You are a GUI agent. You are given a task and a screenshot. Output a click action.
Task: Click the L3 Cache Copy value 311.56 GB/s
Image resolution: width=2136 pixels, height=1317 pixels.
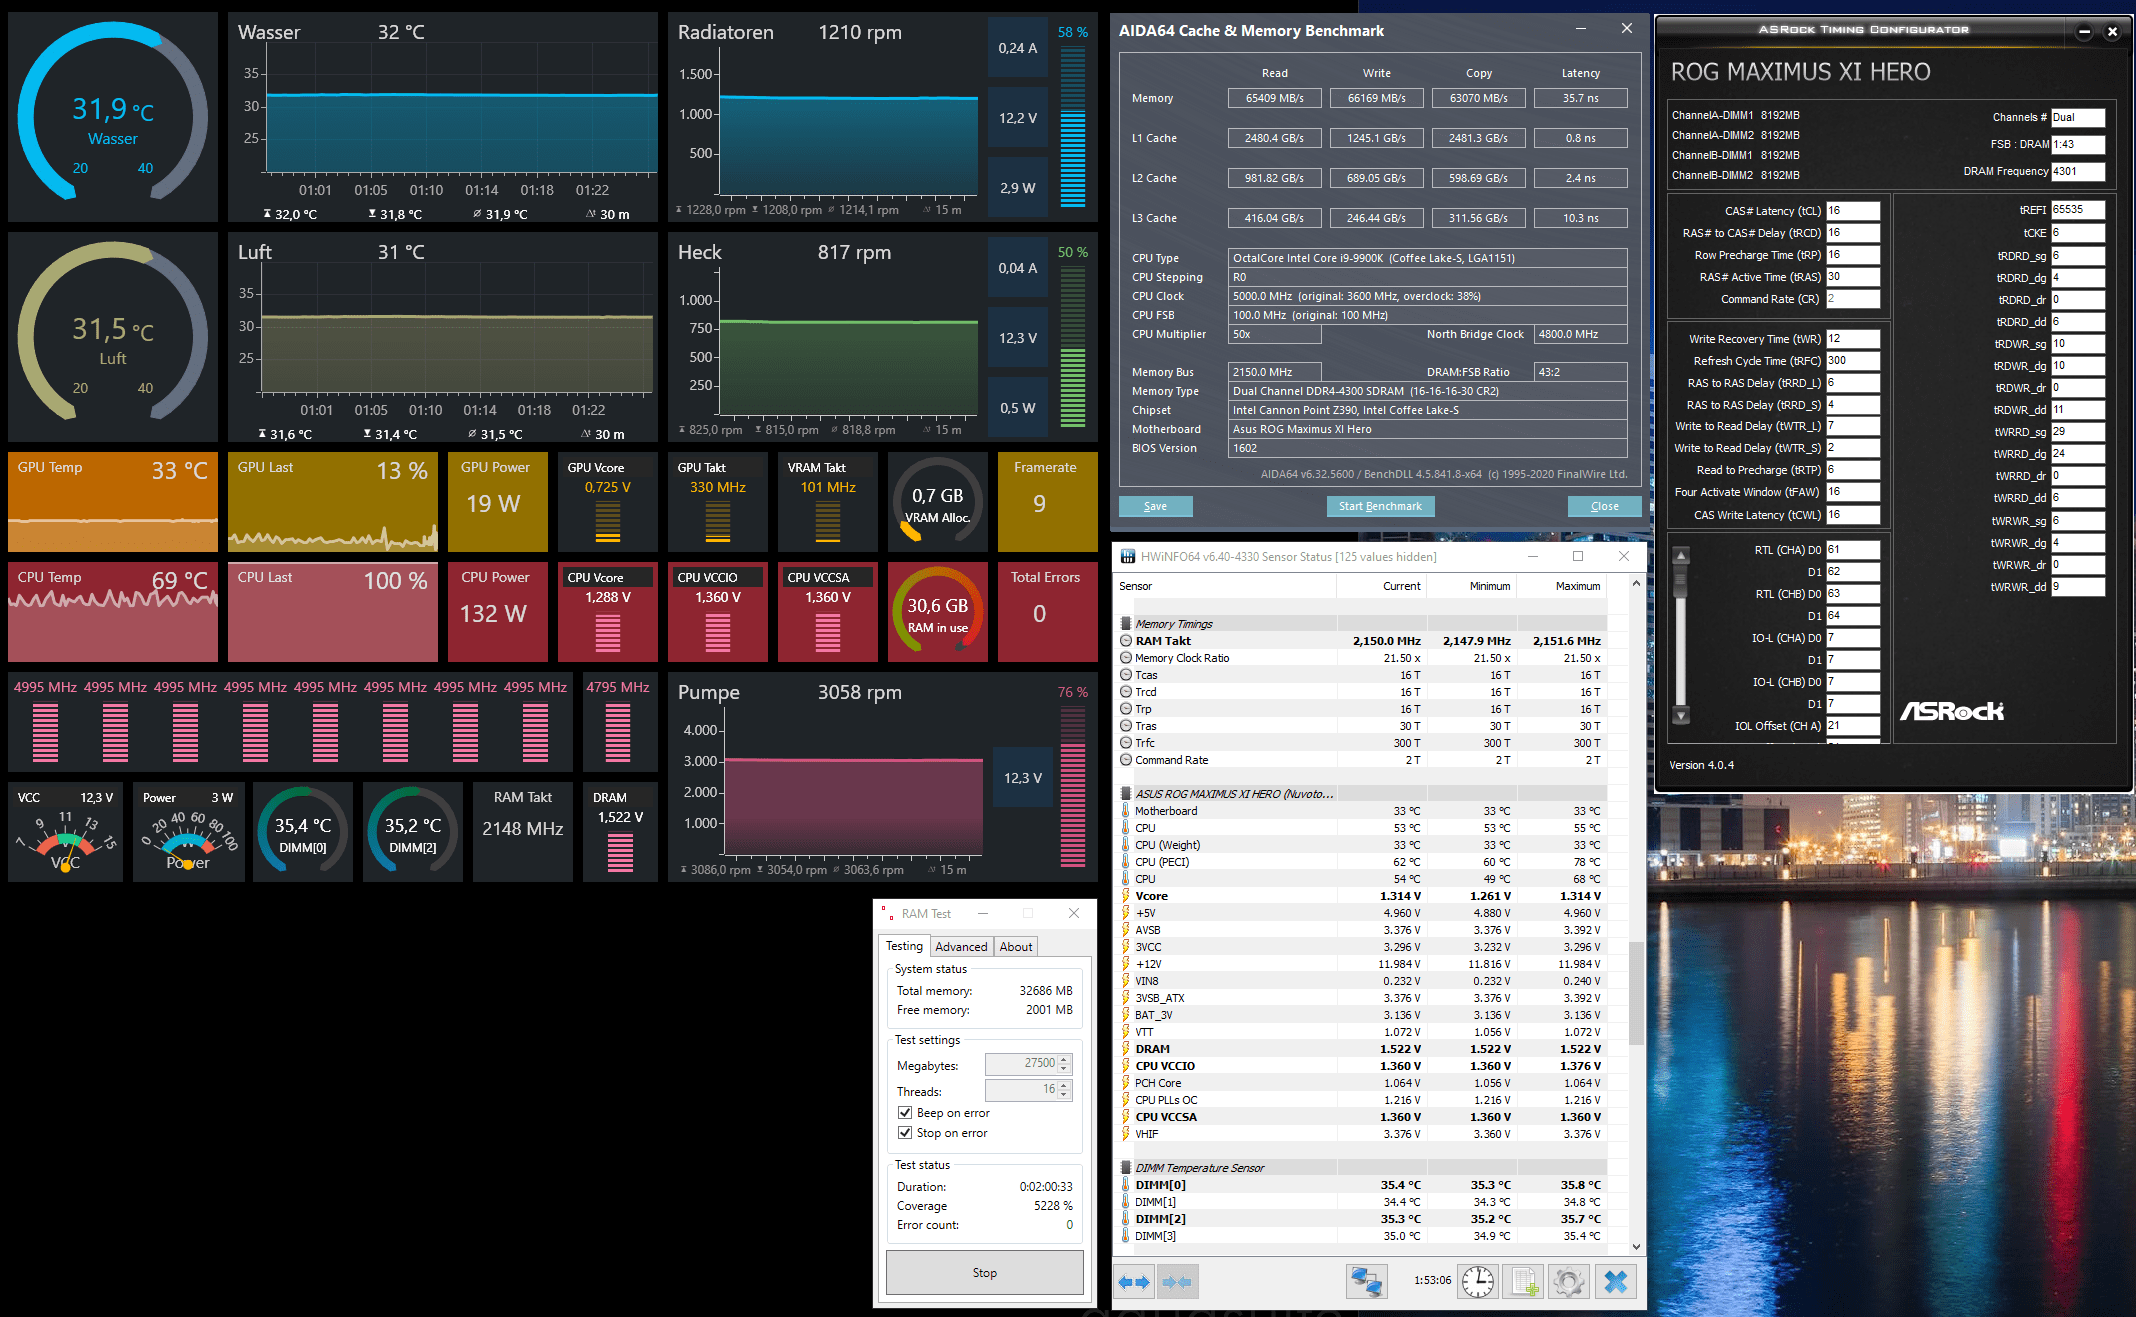1478,218
